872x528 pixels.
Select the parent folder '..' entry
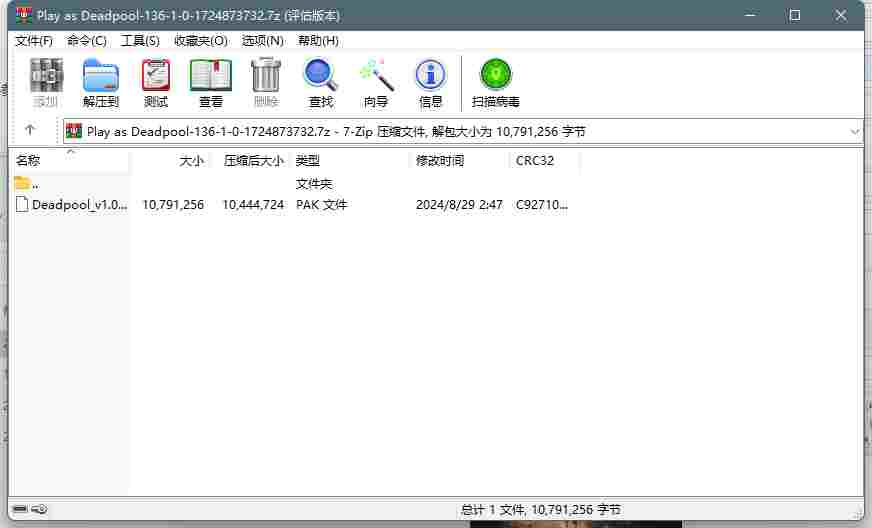(x=27, y=183)
